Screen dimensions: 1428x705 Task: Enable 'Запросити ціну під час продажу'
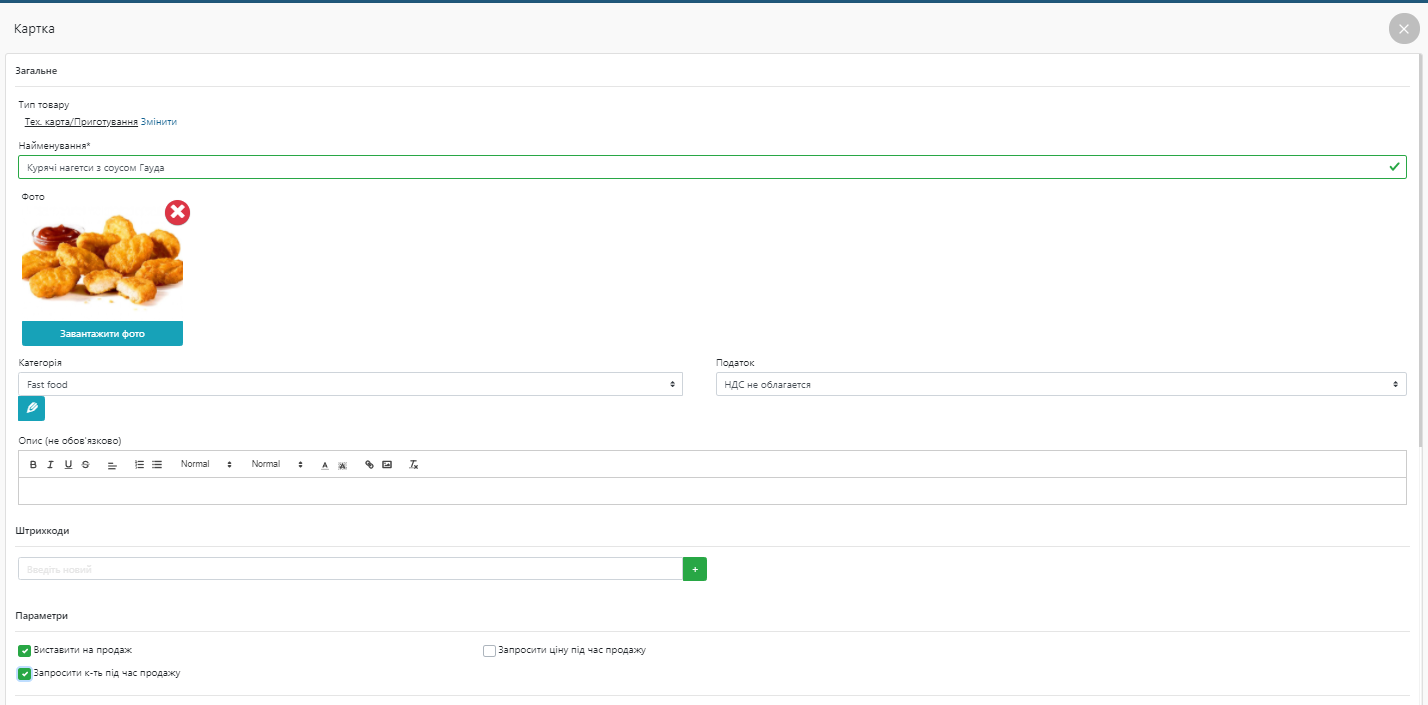pos(489,651)
